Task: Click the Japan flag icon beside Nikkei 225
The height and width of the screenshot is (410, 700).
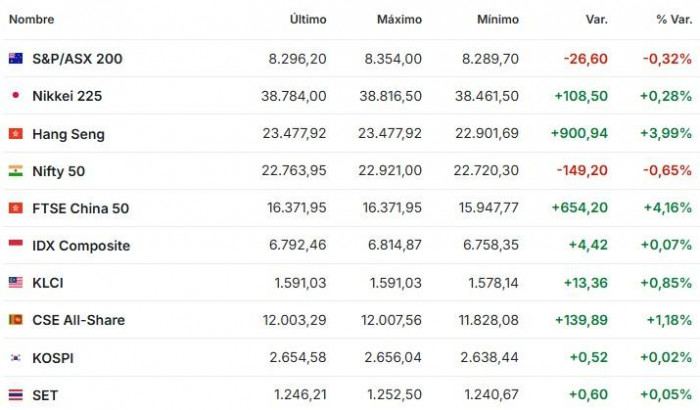Action: point(16,95)
